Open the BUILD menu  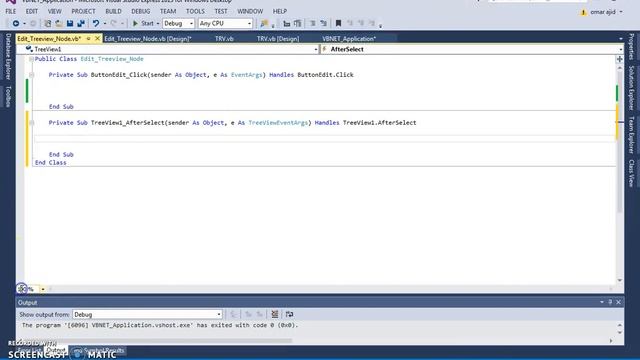(113, 11)
